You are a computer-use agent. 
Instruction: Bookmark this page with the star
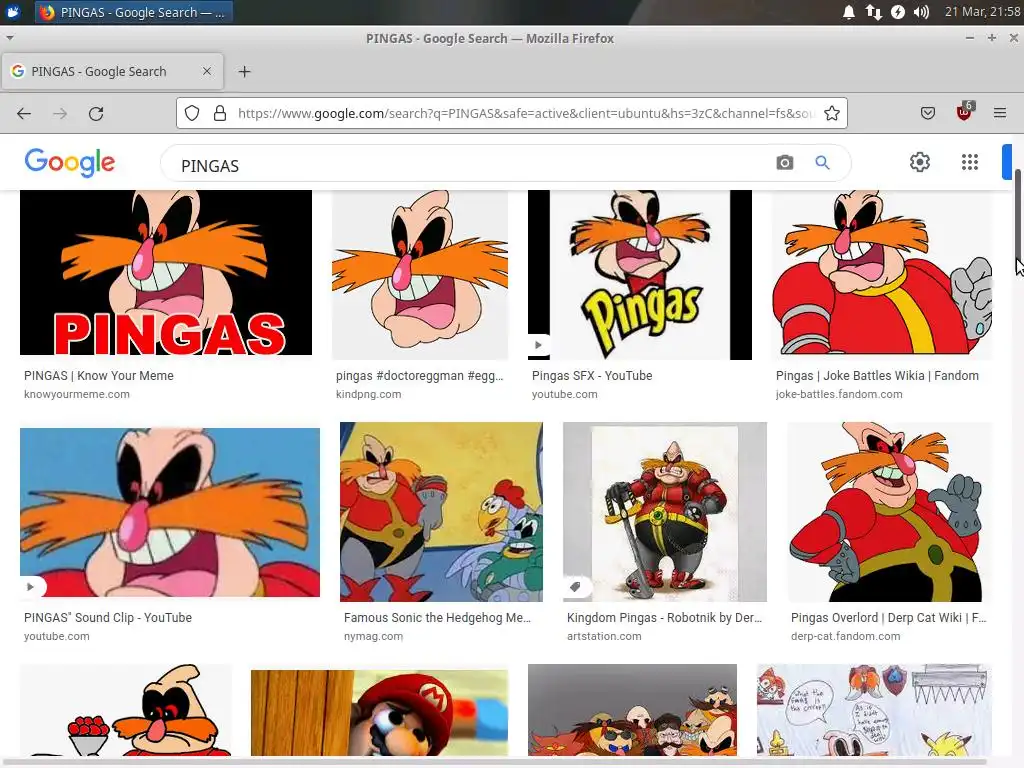point(831,114)
